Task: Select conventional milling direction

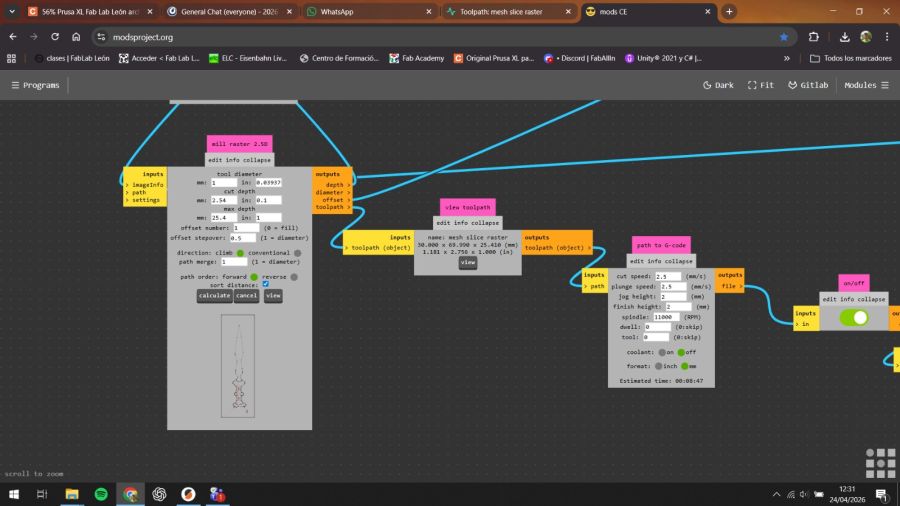Action: coord(297,252)
